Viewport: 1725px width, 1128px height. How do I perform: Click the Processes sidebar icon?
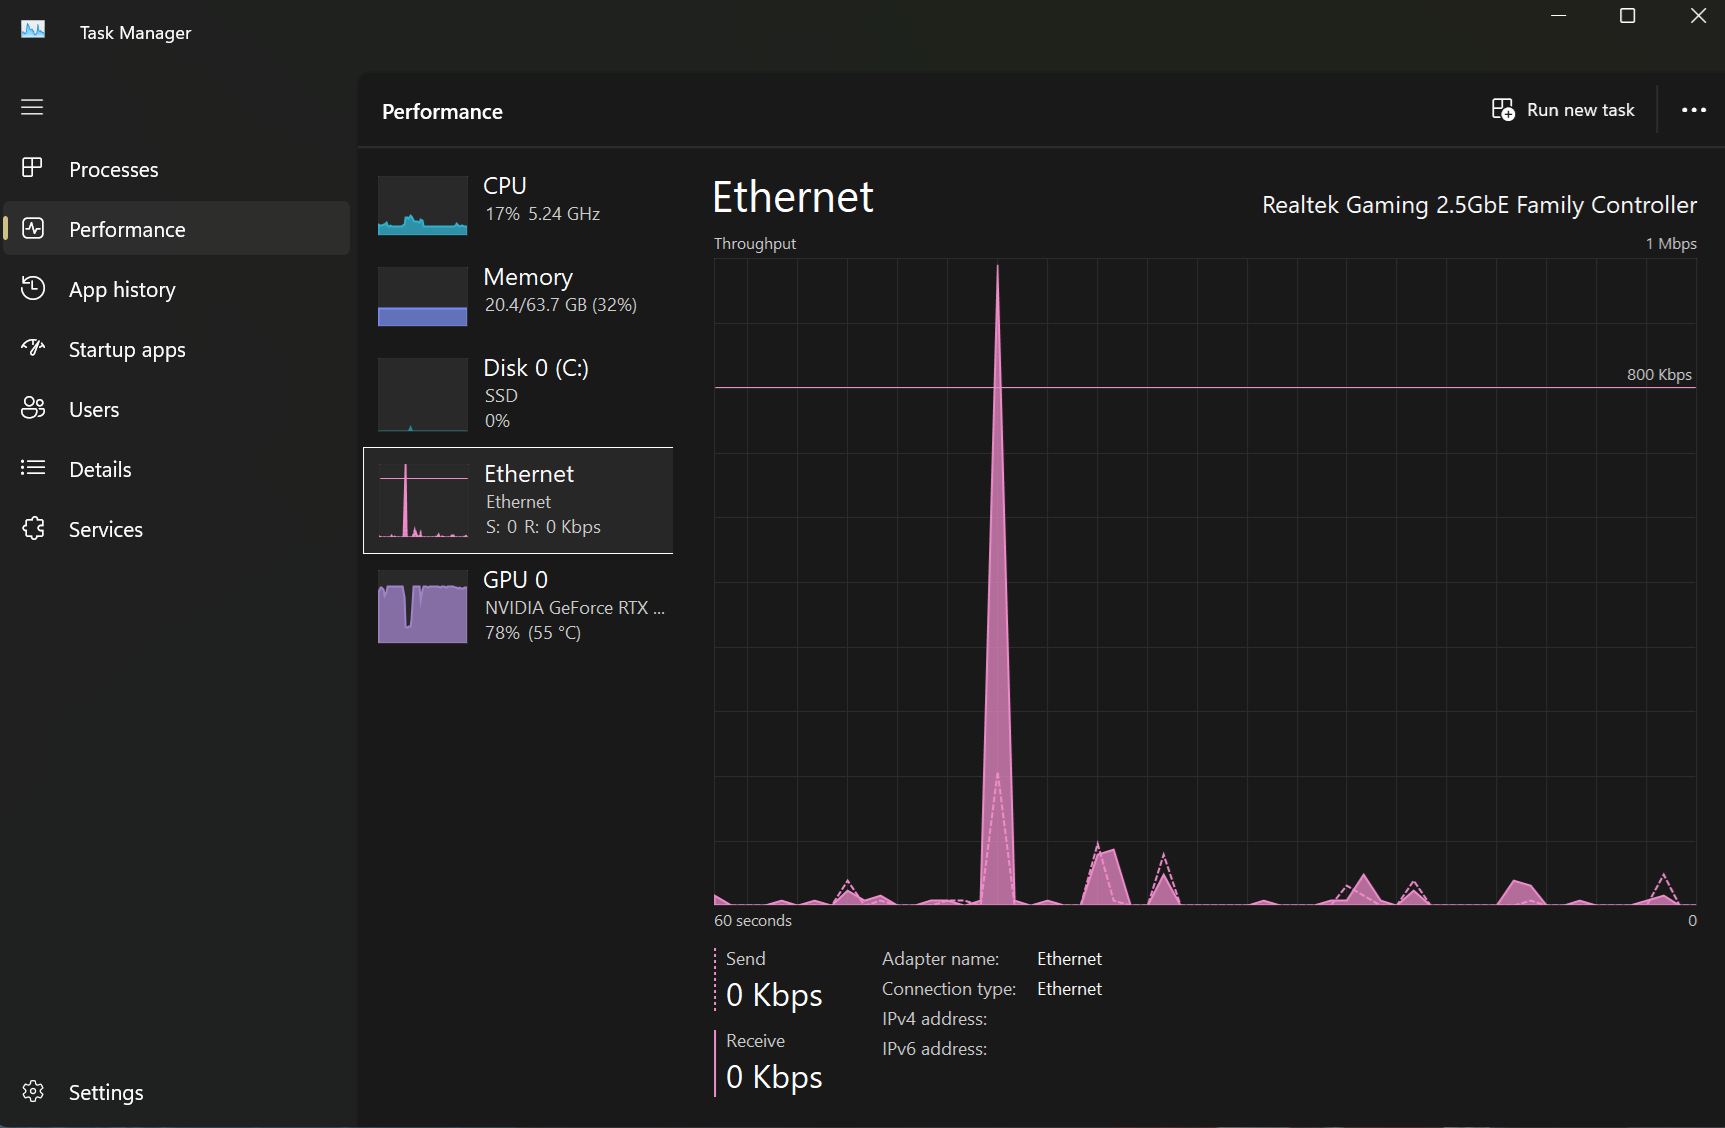click(32, 168)
